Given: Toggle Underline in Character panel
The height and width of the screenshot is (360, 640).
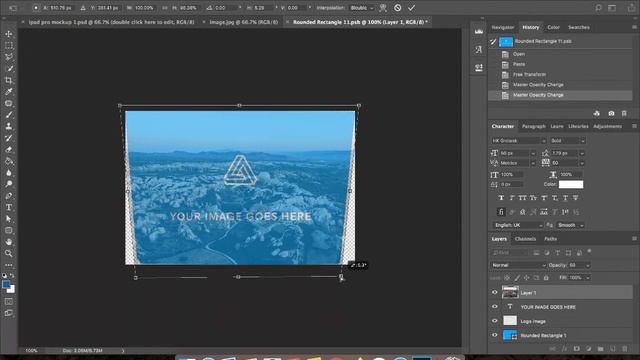Looking at the screenshot, I should point(565,198).
